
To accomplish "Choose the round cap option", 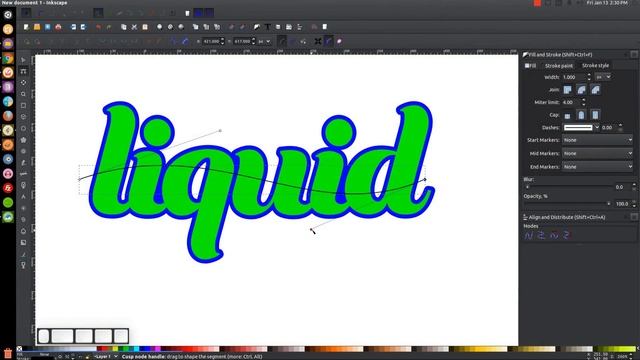I will tap(581, 115).
